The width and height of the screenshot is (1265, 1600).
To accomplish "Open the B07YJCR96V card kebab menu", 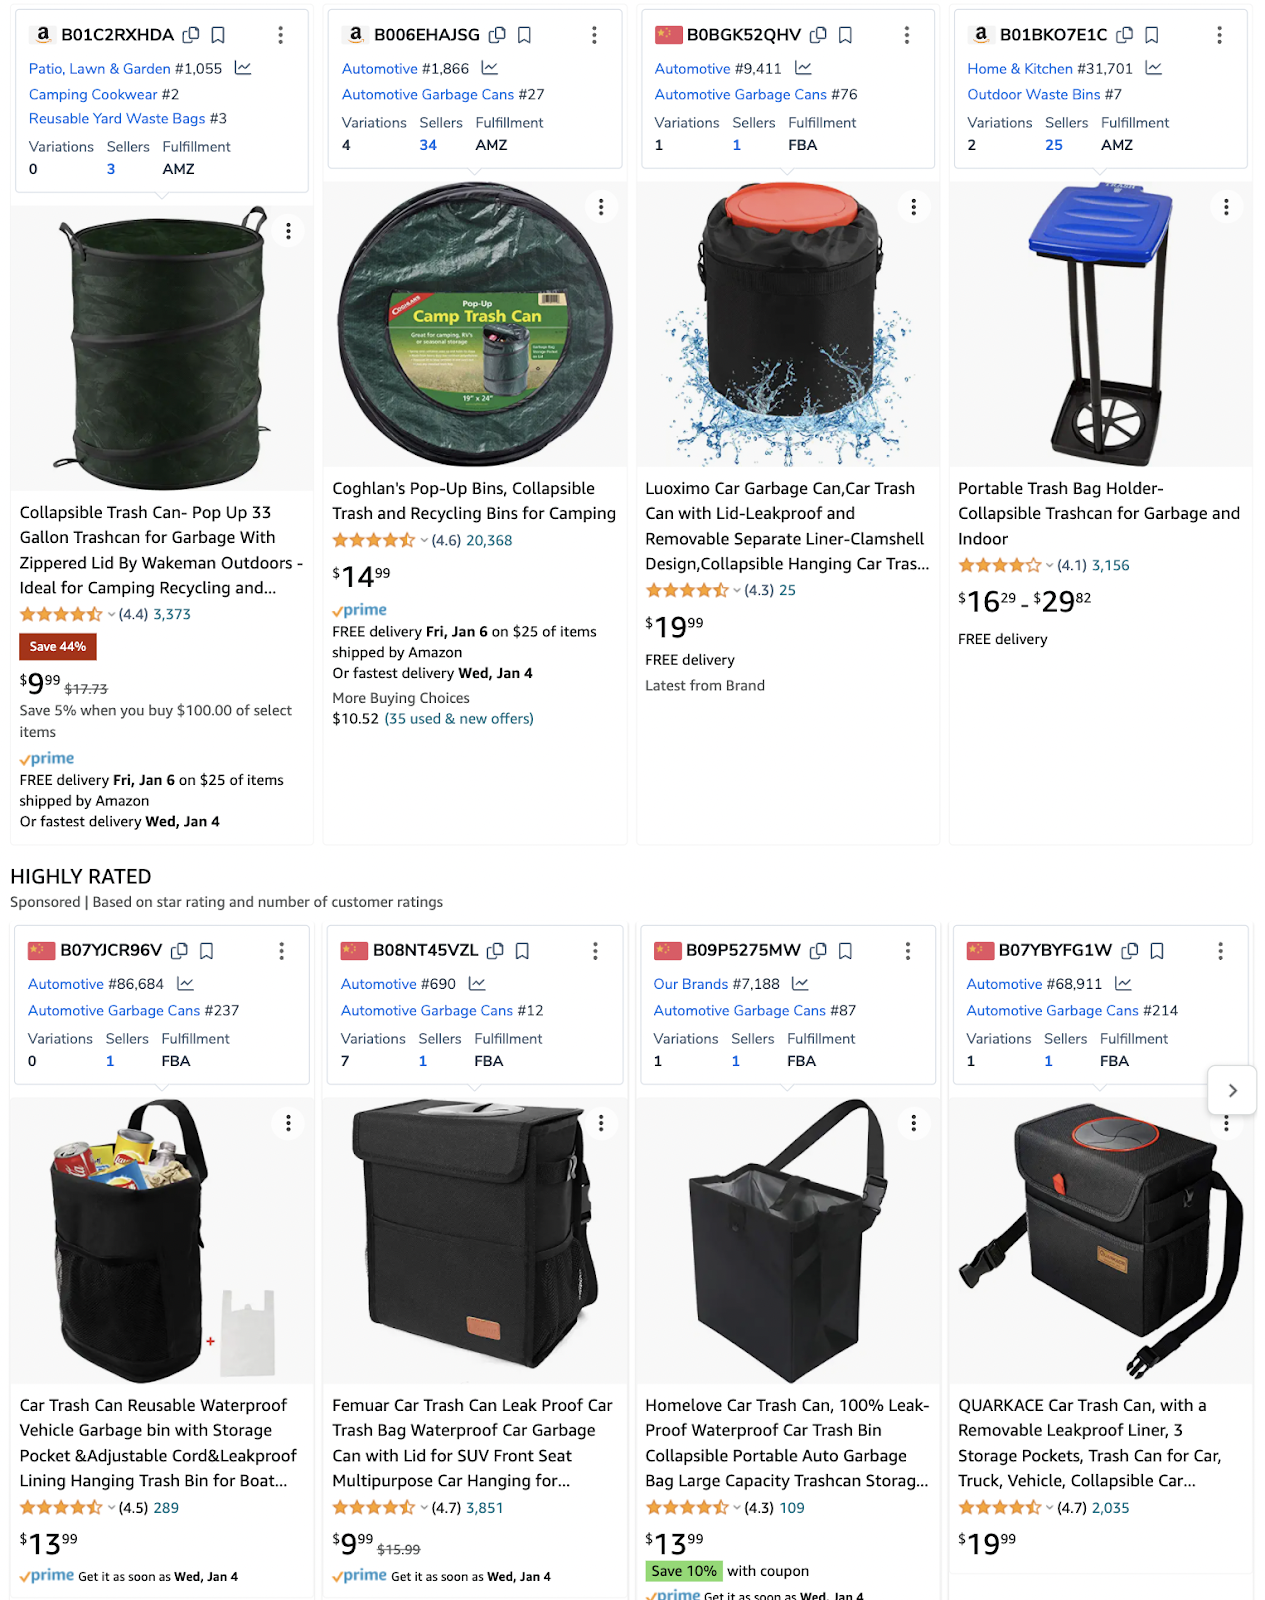I will coord(281,951).
